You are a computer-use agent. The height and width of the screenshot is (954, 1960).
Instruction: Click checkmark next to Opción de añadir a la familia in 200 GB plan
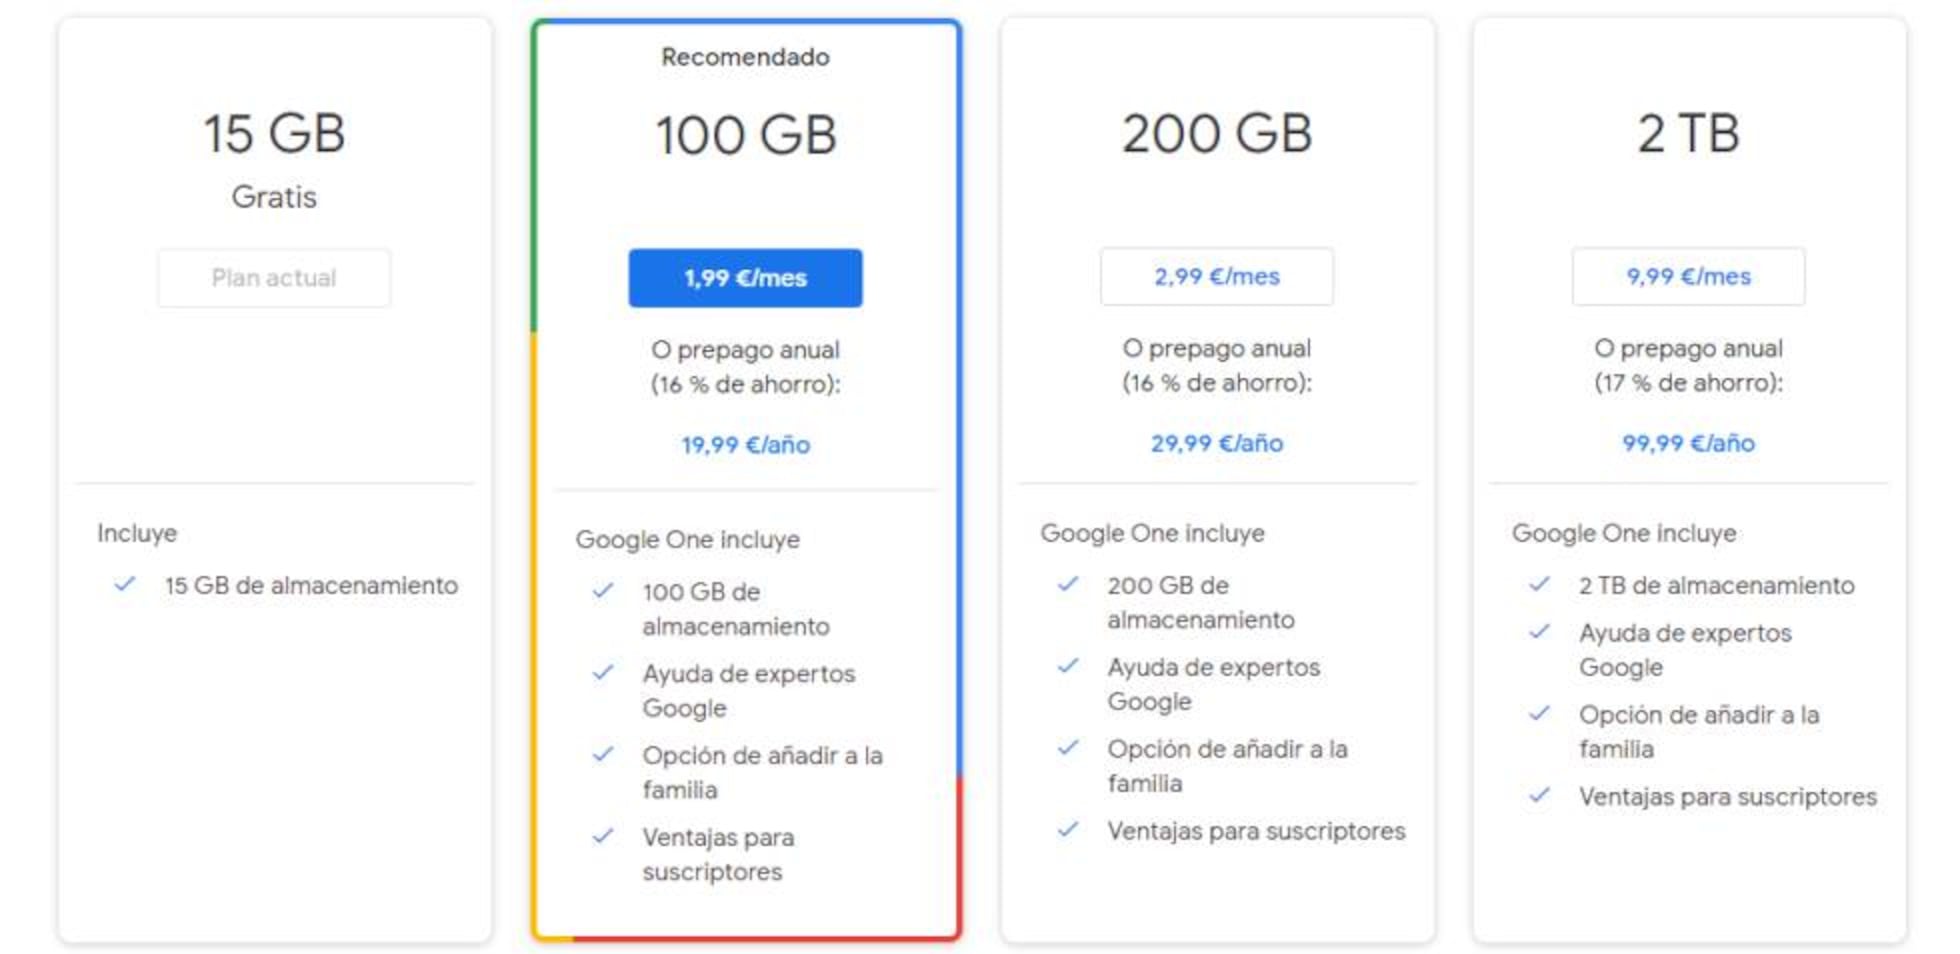click(x=1068, y=748)
